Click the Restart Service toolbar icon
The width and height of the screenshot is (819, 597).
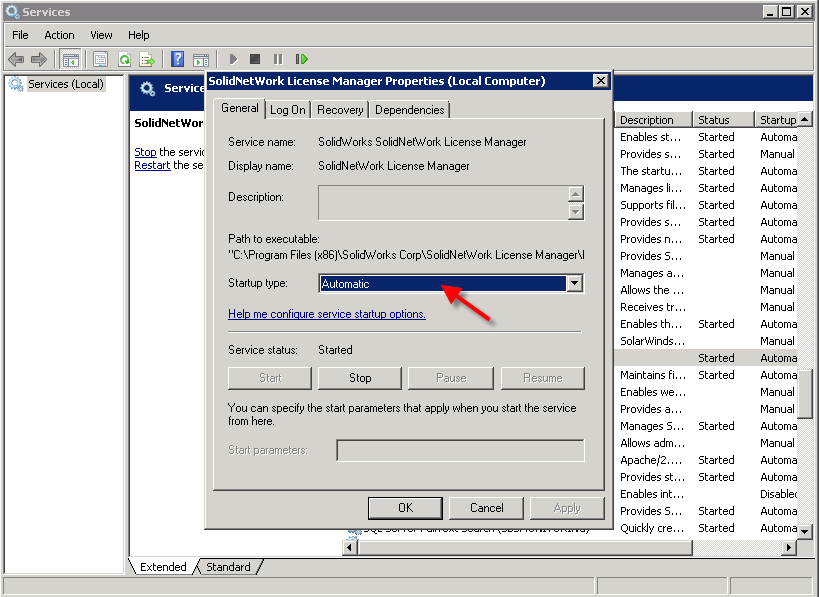pyautogui.click(x=301, y=60)
